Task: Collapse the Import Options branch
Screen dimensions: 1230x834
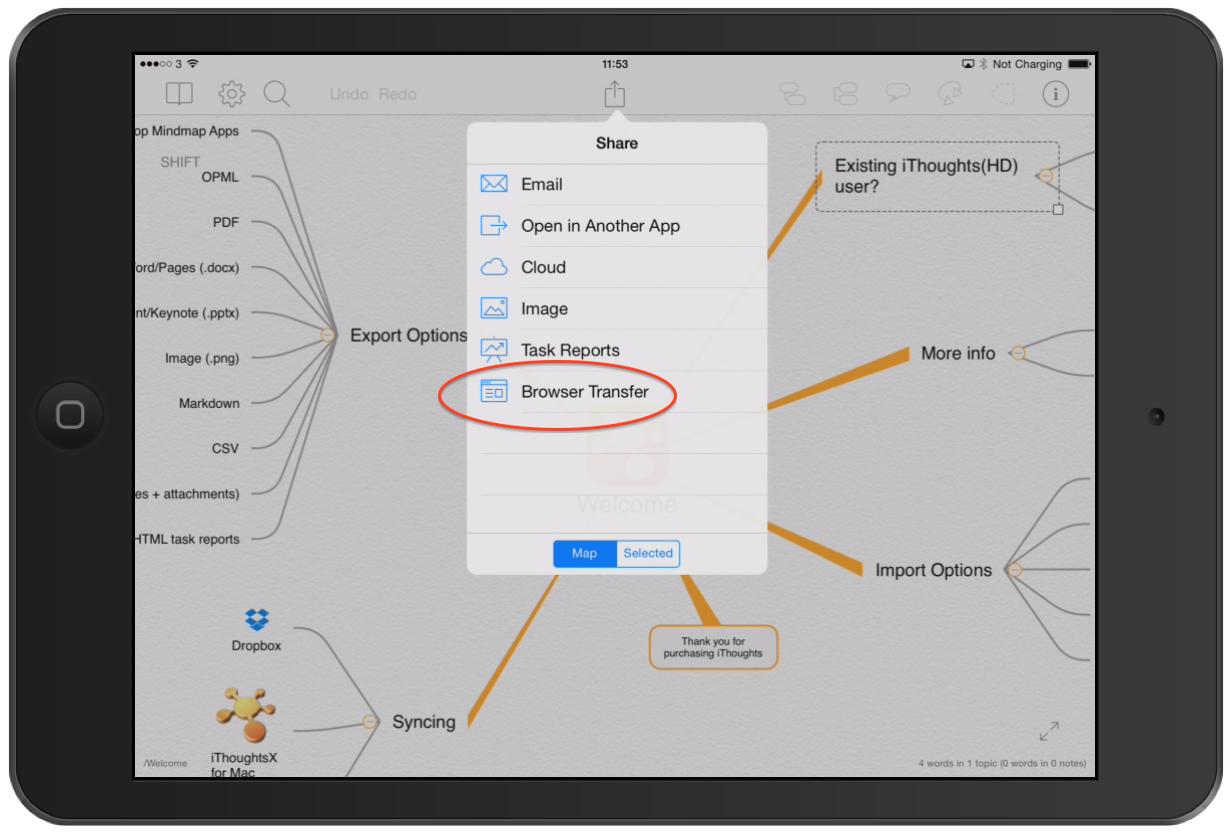Action: 1014,570
